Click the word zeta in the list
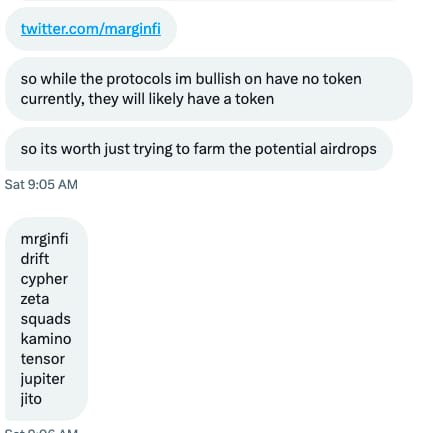Viewport: 436px width, 433px height. point(35,299)
